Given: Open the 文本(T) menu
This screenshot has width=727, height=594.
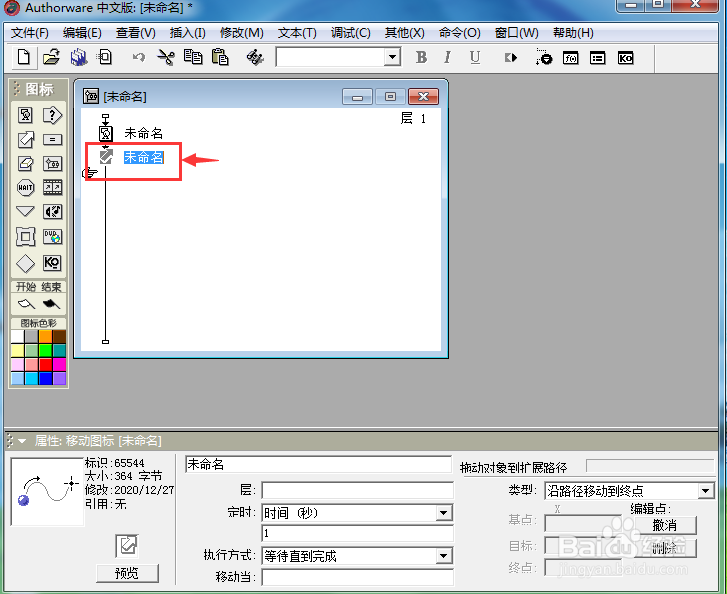Looking at the screenshot, I should click(x=297, y=33).
